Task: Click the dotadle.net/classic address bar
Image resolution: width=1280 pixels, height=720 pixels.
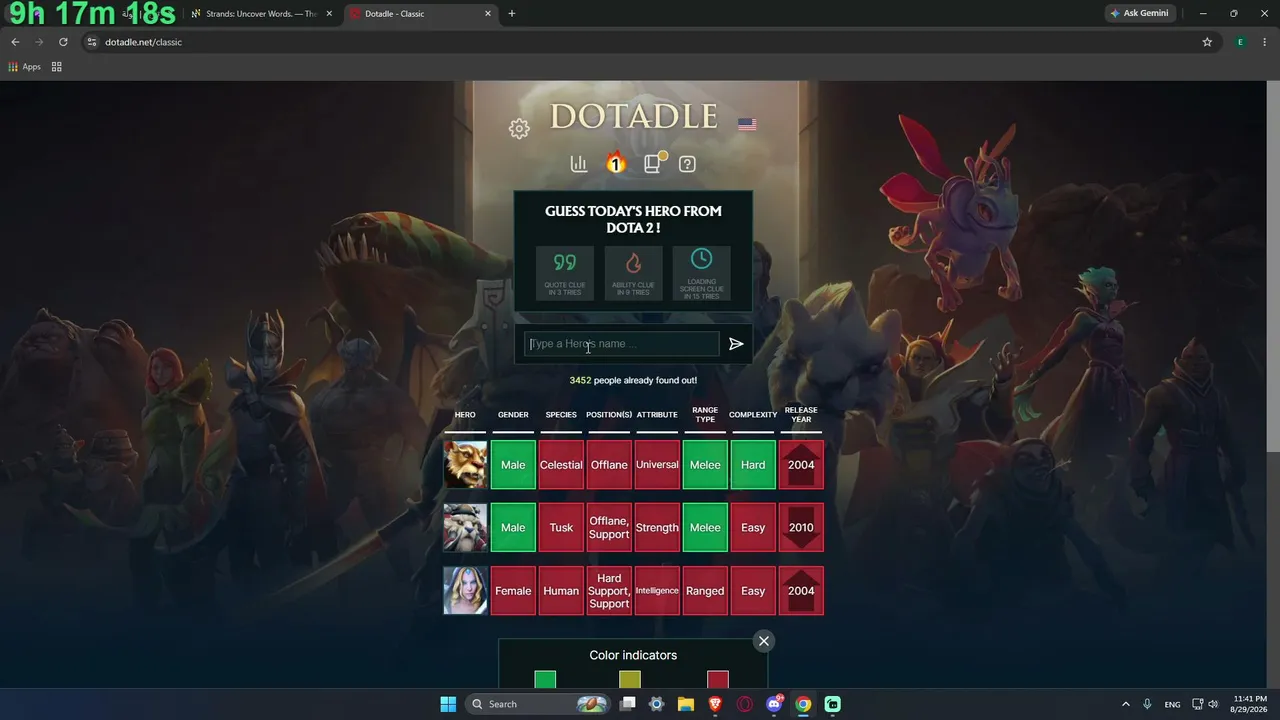Action: point(640,42)
